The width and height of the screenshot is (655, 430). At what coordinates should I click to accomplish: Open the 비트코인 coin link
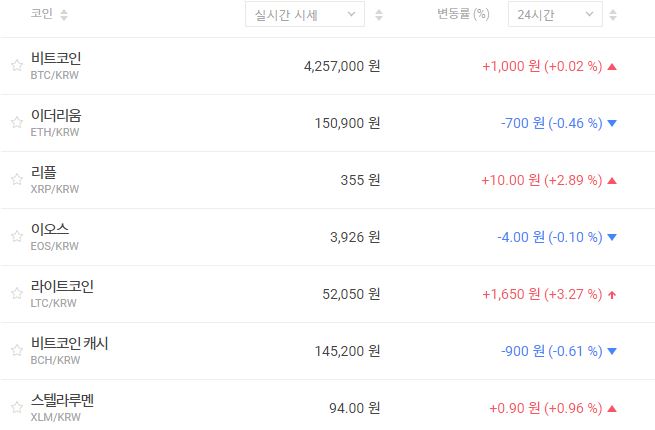click(56, 59)
